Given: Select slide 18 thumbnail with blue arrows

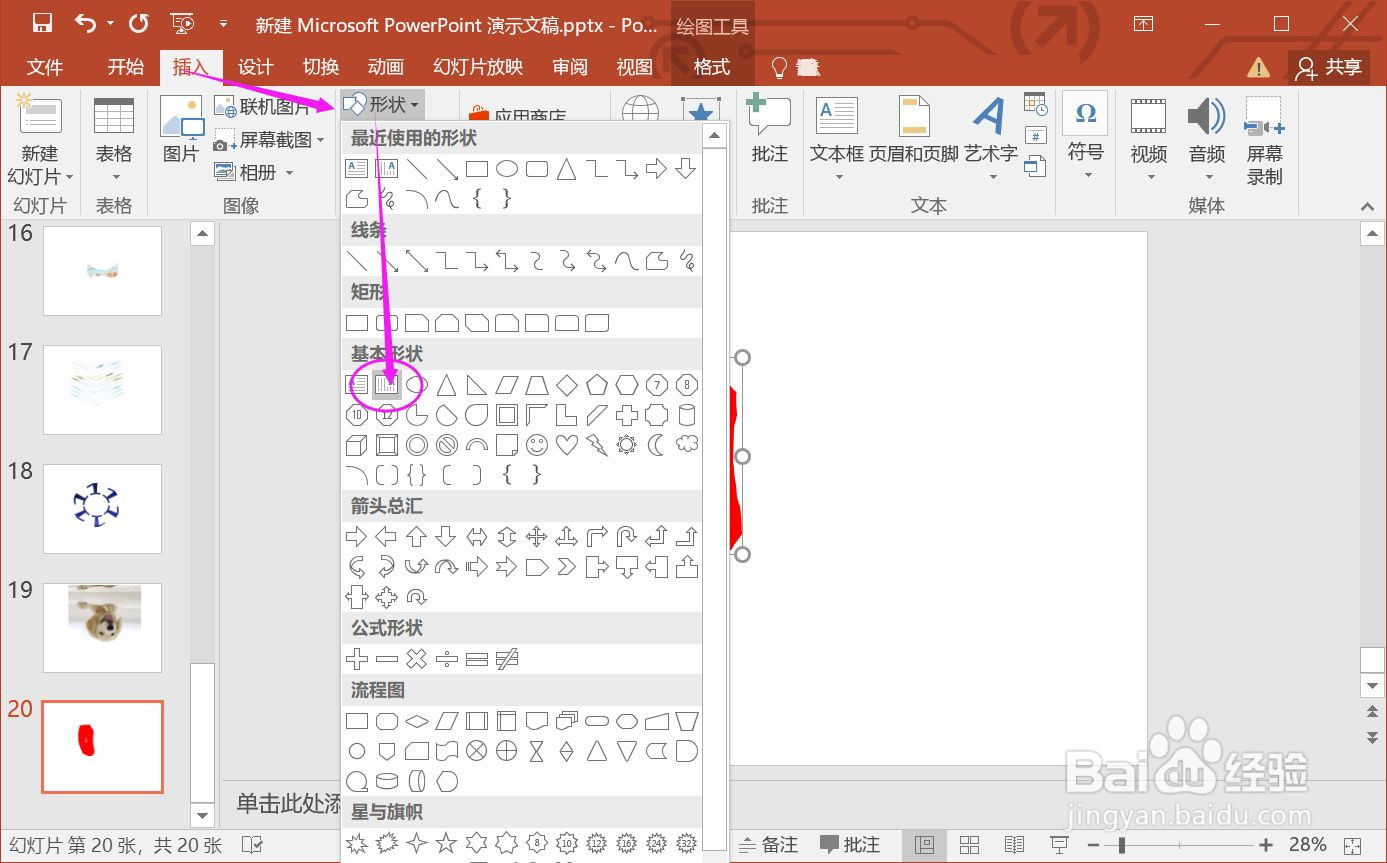Looking at the screenshot, I should click(x=102, y=508).
